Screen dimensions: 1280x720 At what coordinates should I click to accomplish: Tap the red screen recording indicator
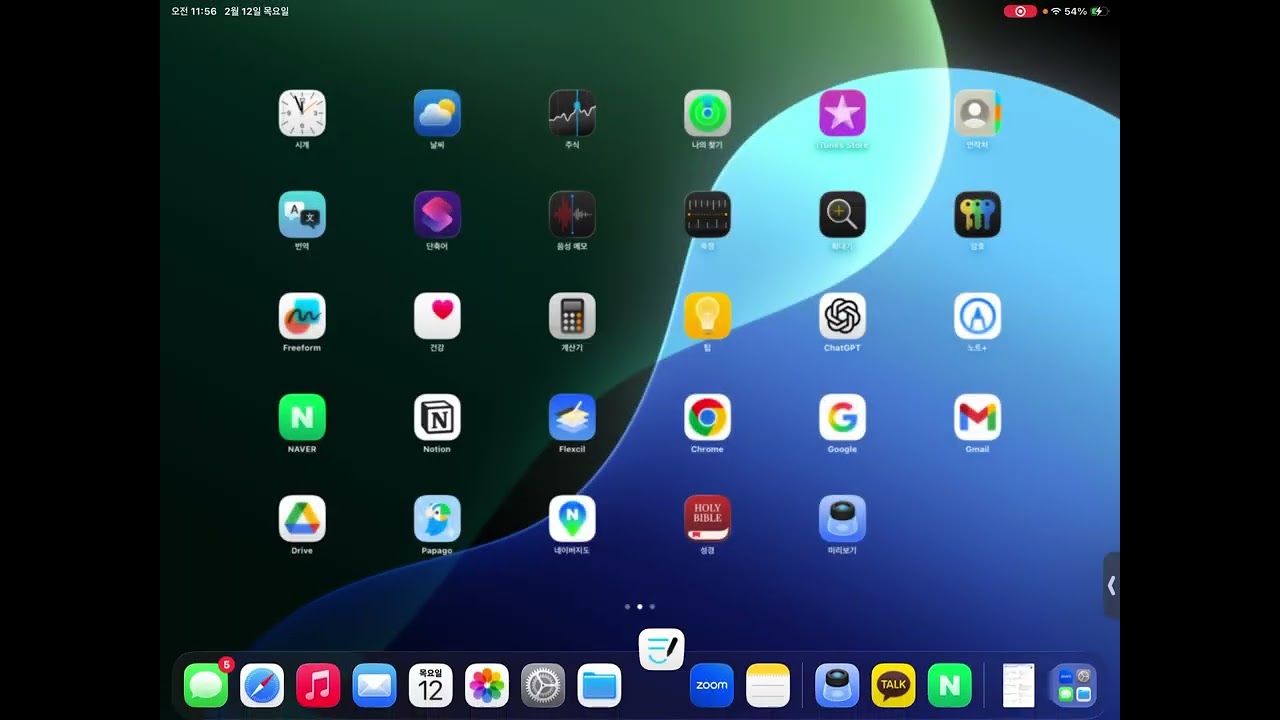(x=1020, y=11)
